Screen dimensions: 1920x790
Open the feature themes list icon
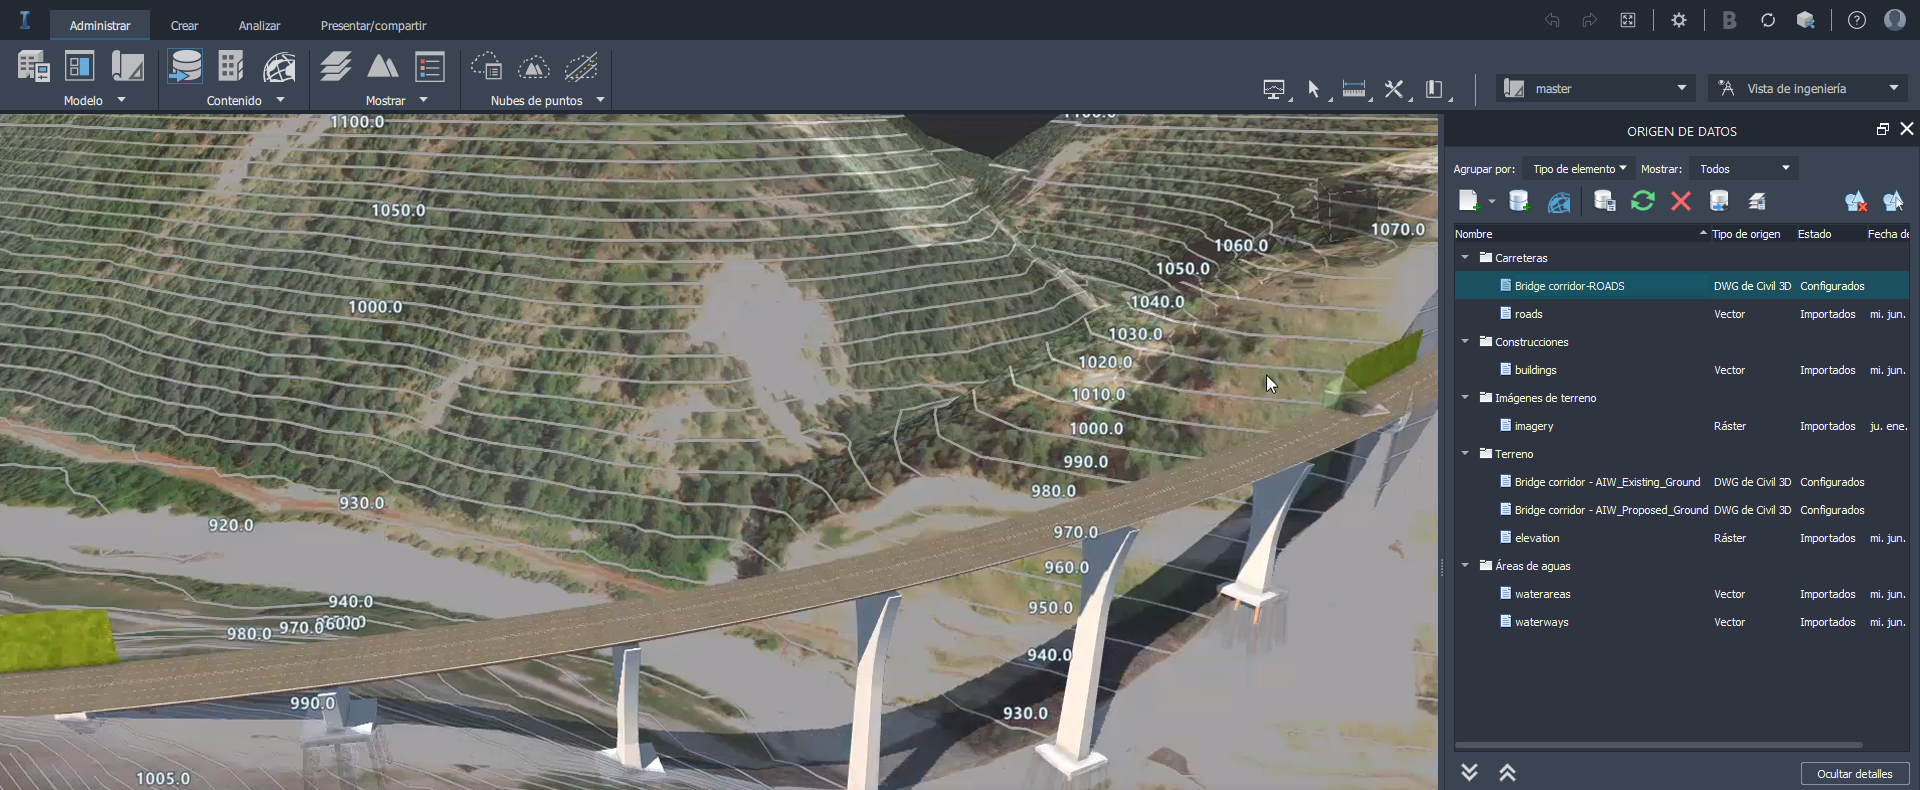click(430, 67)
